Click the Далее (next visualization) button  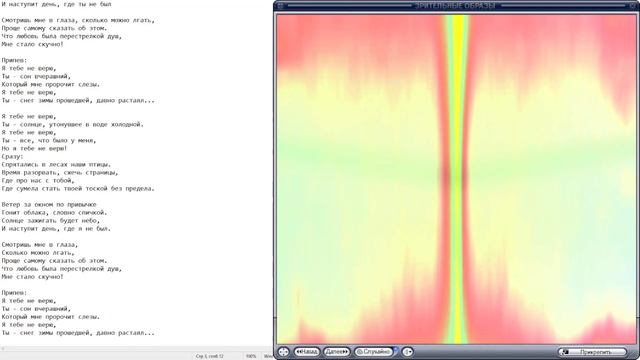point(336,351)
